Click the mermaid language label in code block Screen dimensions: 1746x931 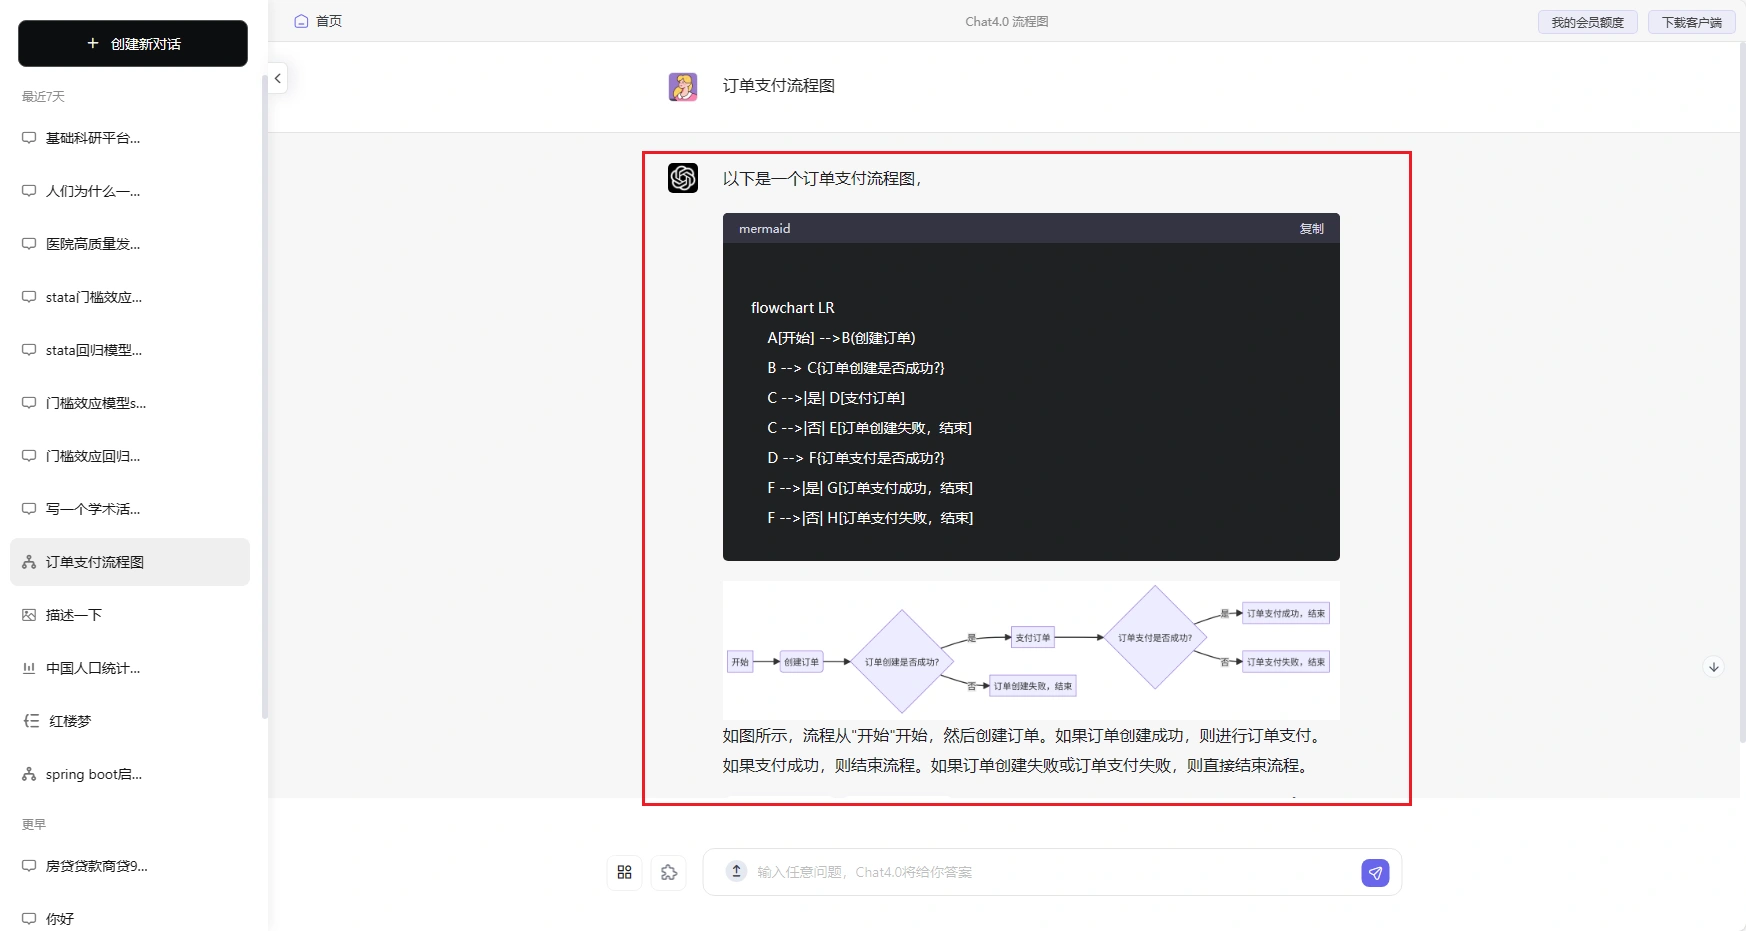tap(764, 229)
